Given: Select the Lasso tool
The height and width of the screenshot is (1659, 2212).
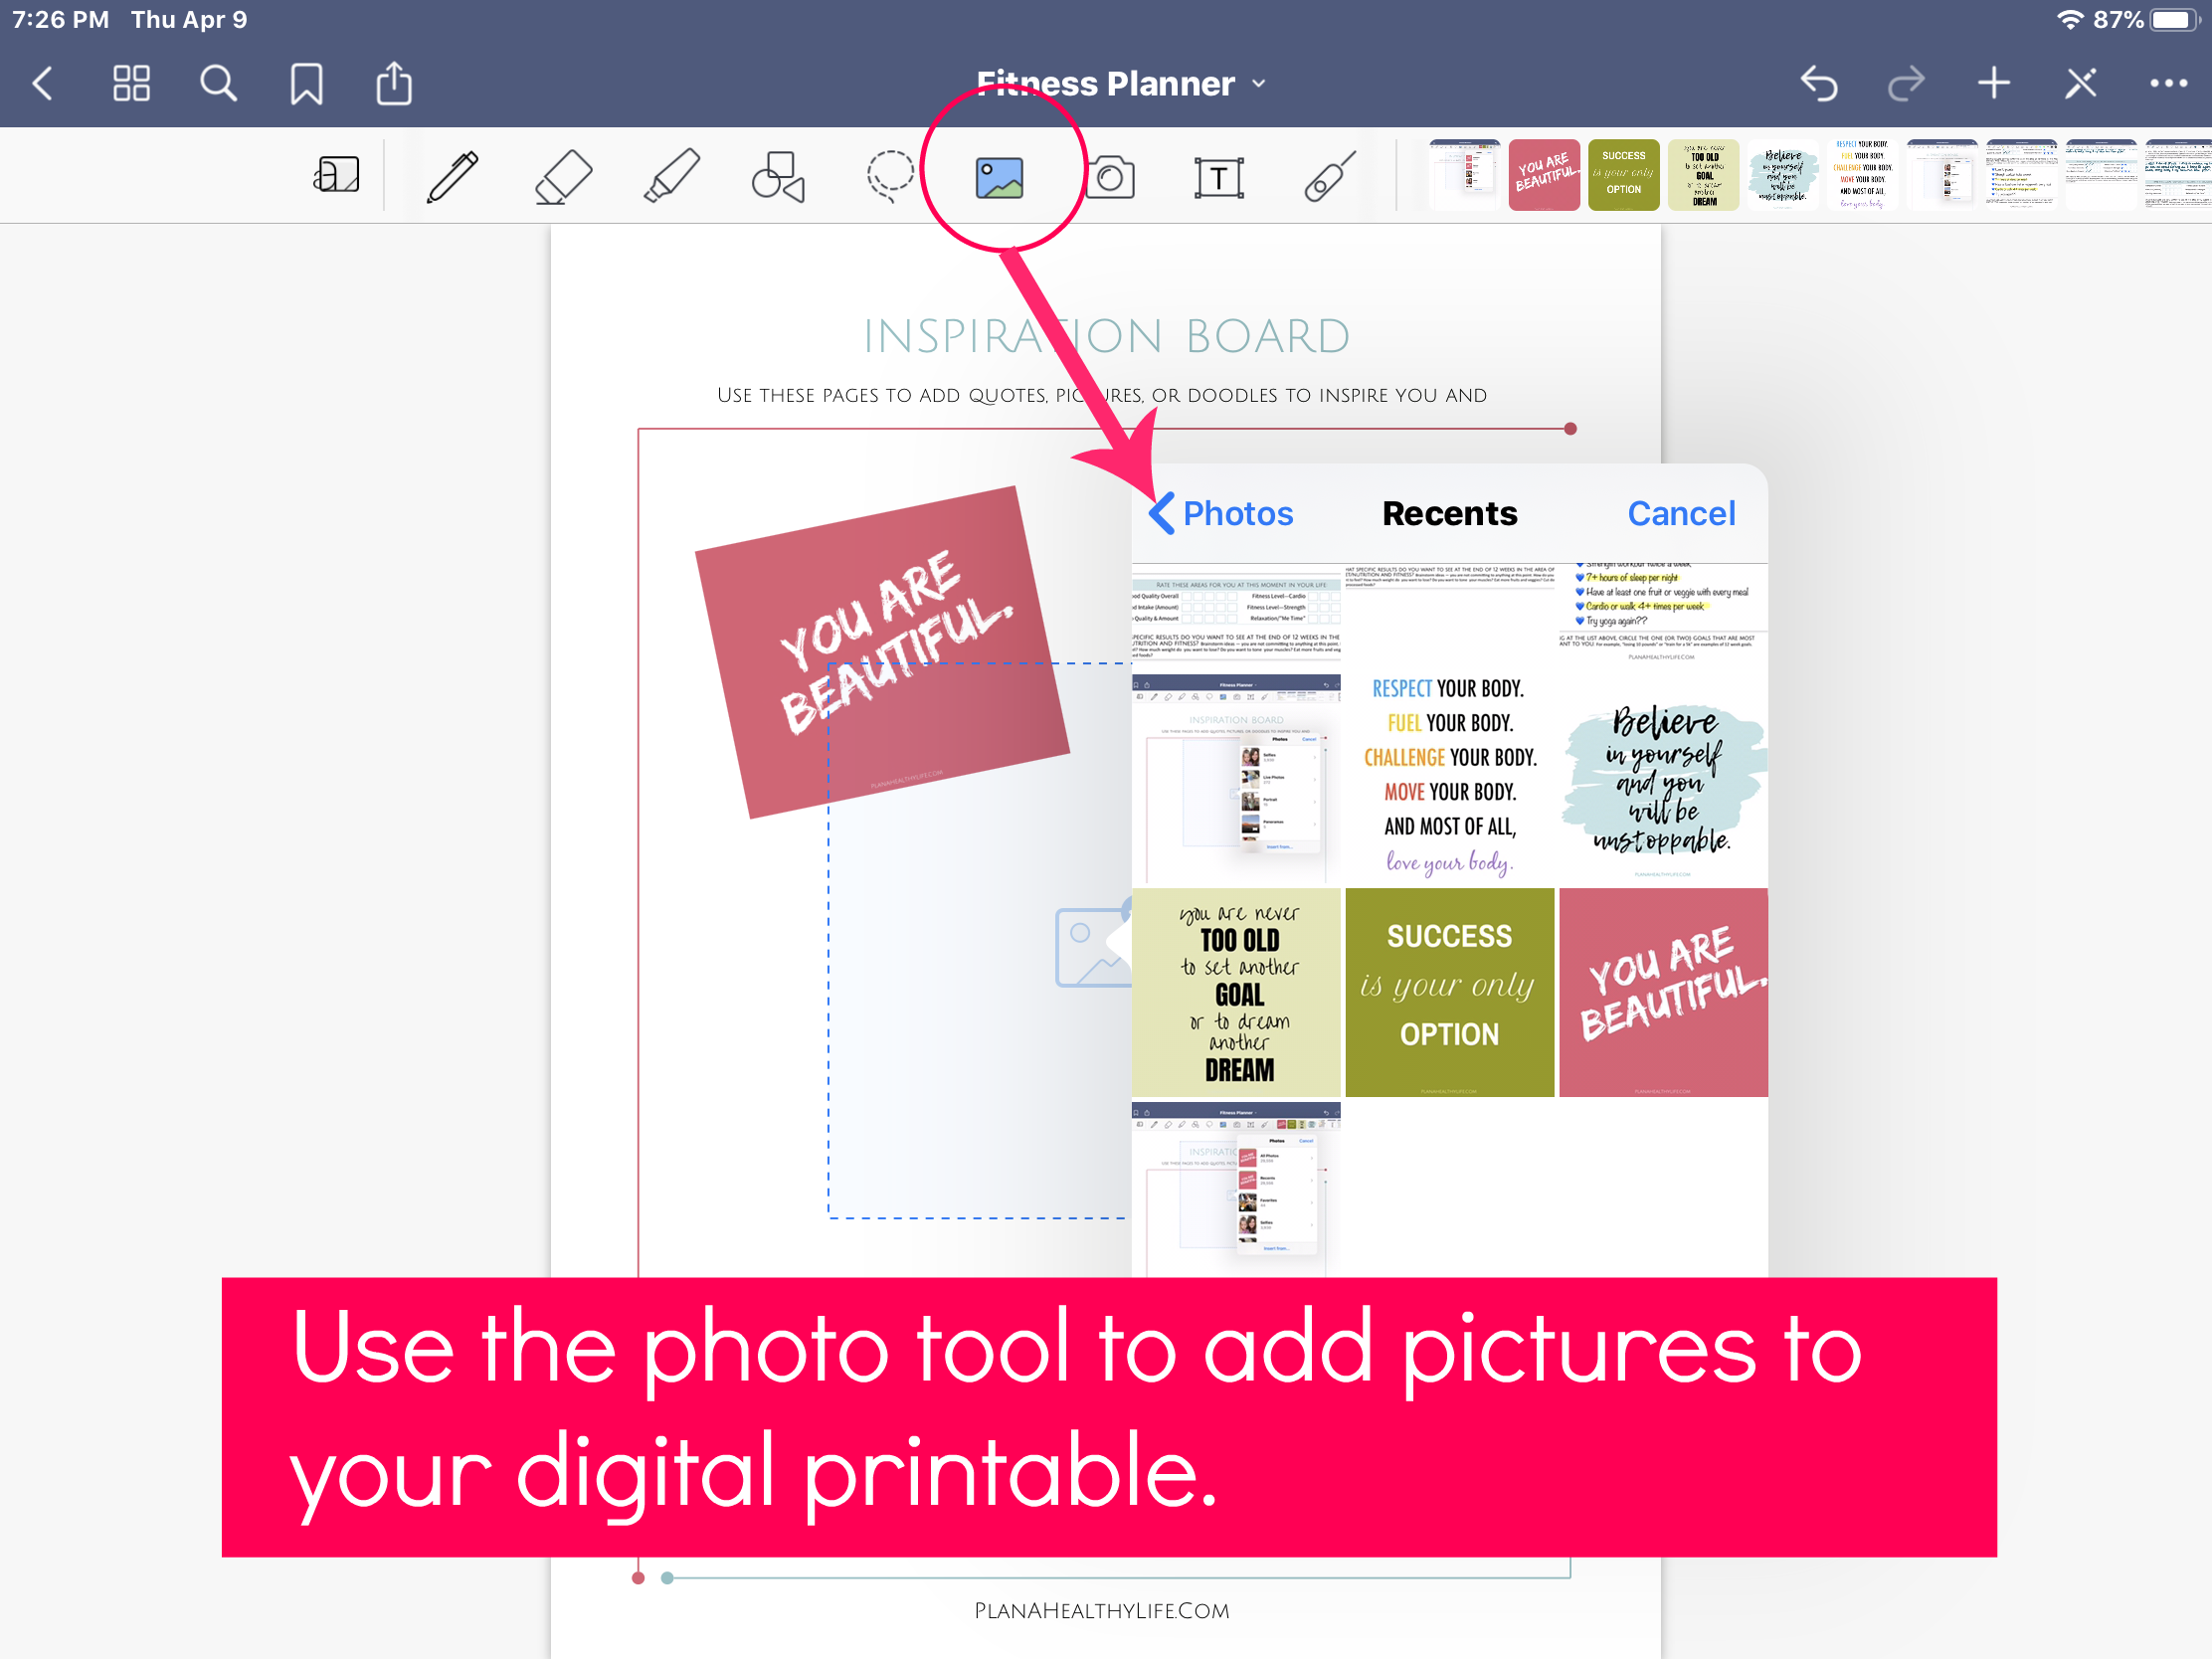Looking at the screenshot, I should click(889, 177).
